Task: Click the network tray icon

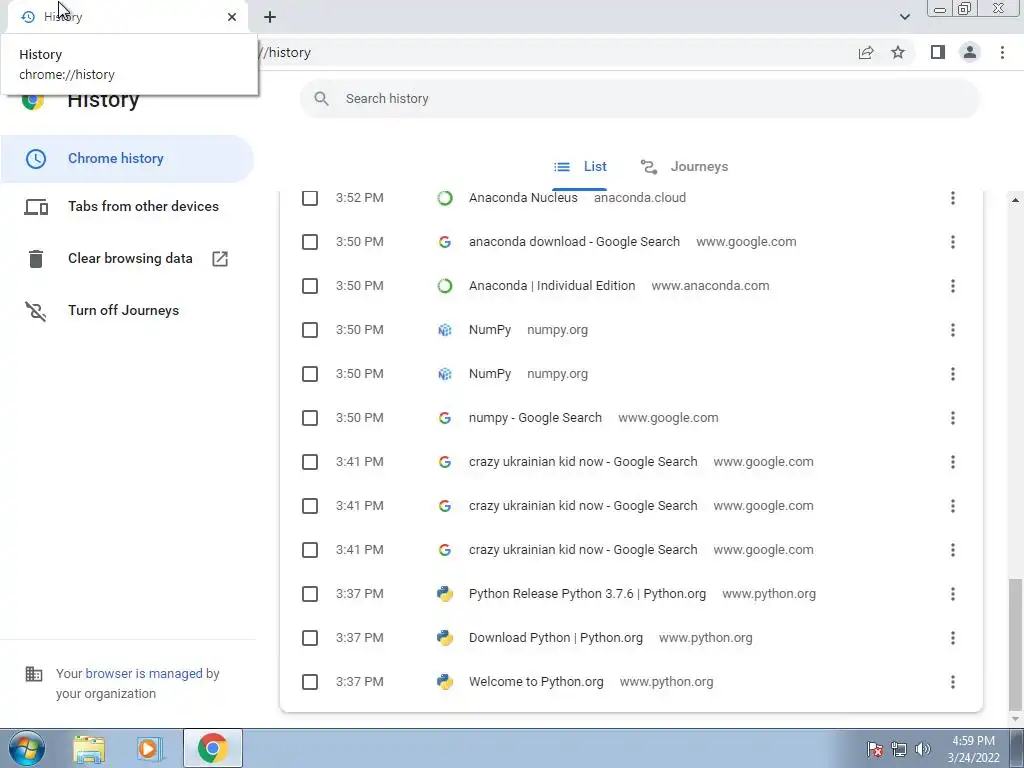Action: click(x=899, y=749)
